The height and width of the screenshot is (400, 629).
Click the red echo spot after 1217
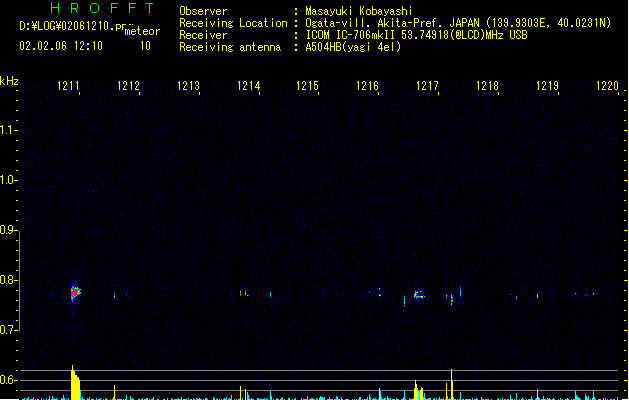452,298
